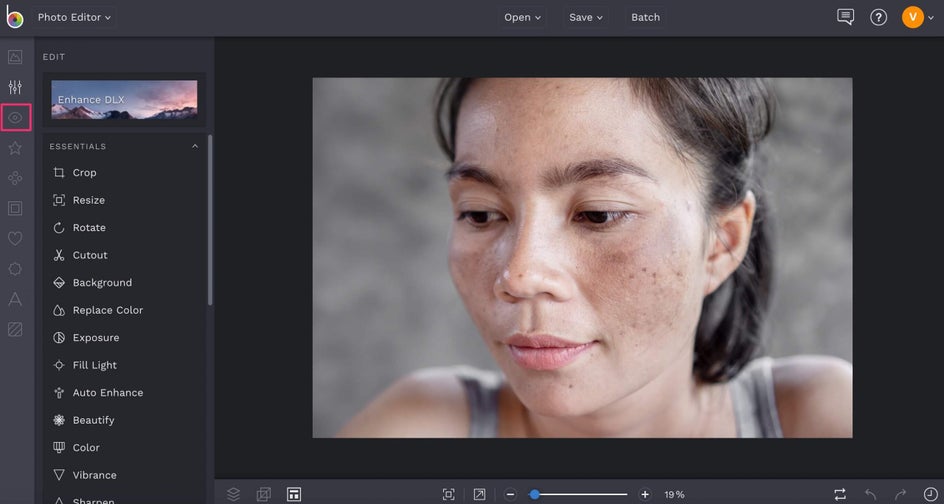Click the fit to screen icon

tap(449, 494)
